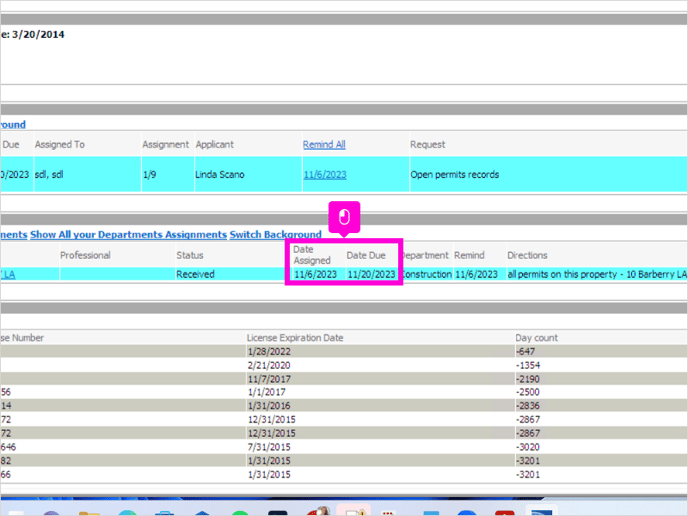Viewport: 688px width, 516px height.
Task: Select the Date Assigned column header
Action: coord(312,255)
